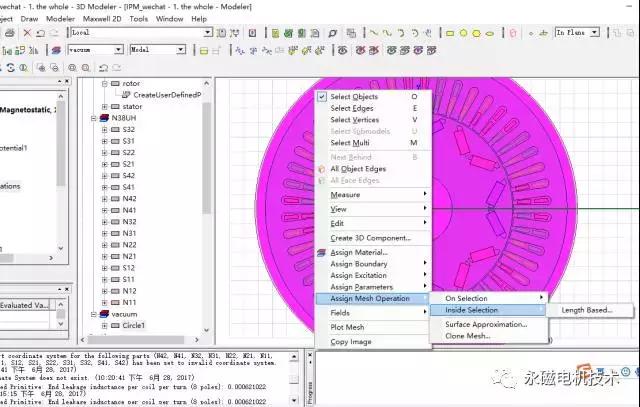Click Plot Mesh in context menu

tap(347, 327)
